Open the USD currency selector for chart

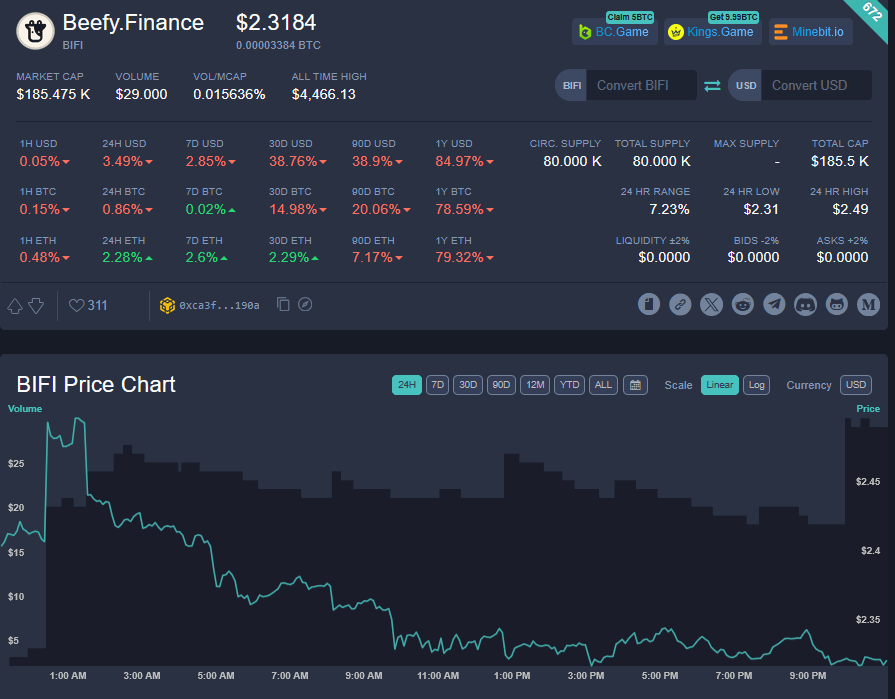point(856,385)
